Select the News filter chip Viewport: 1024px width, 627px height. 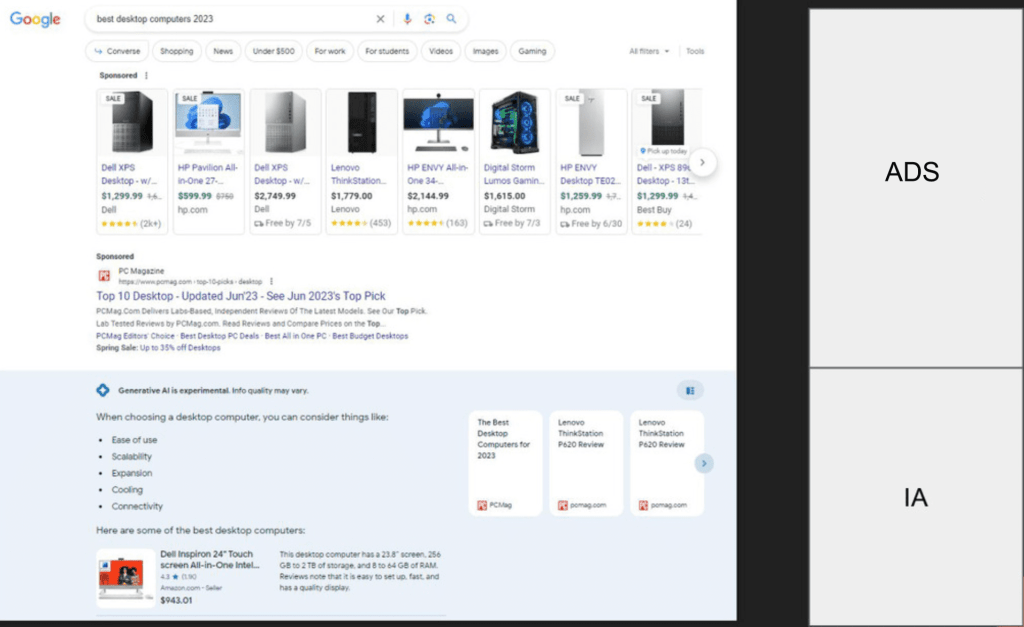223,51
